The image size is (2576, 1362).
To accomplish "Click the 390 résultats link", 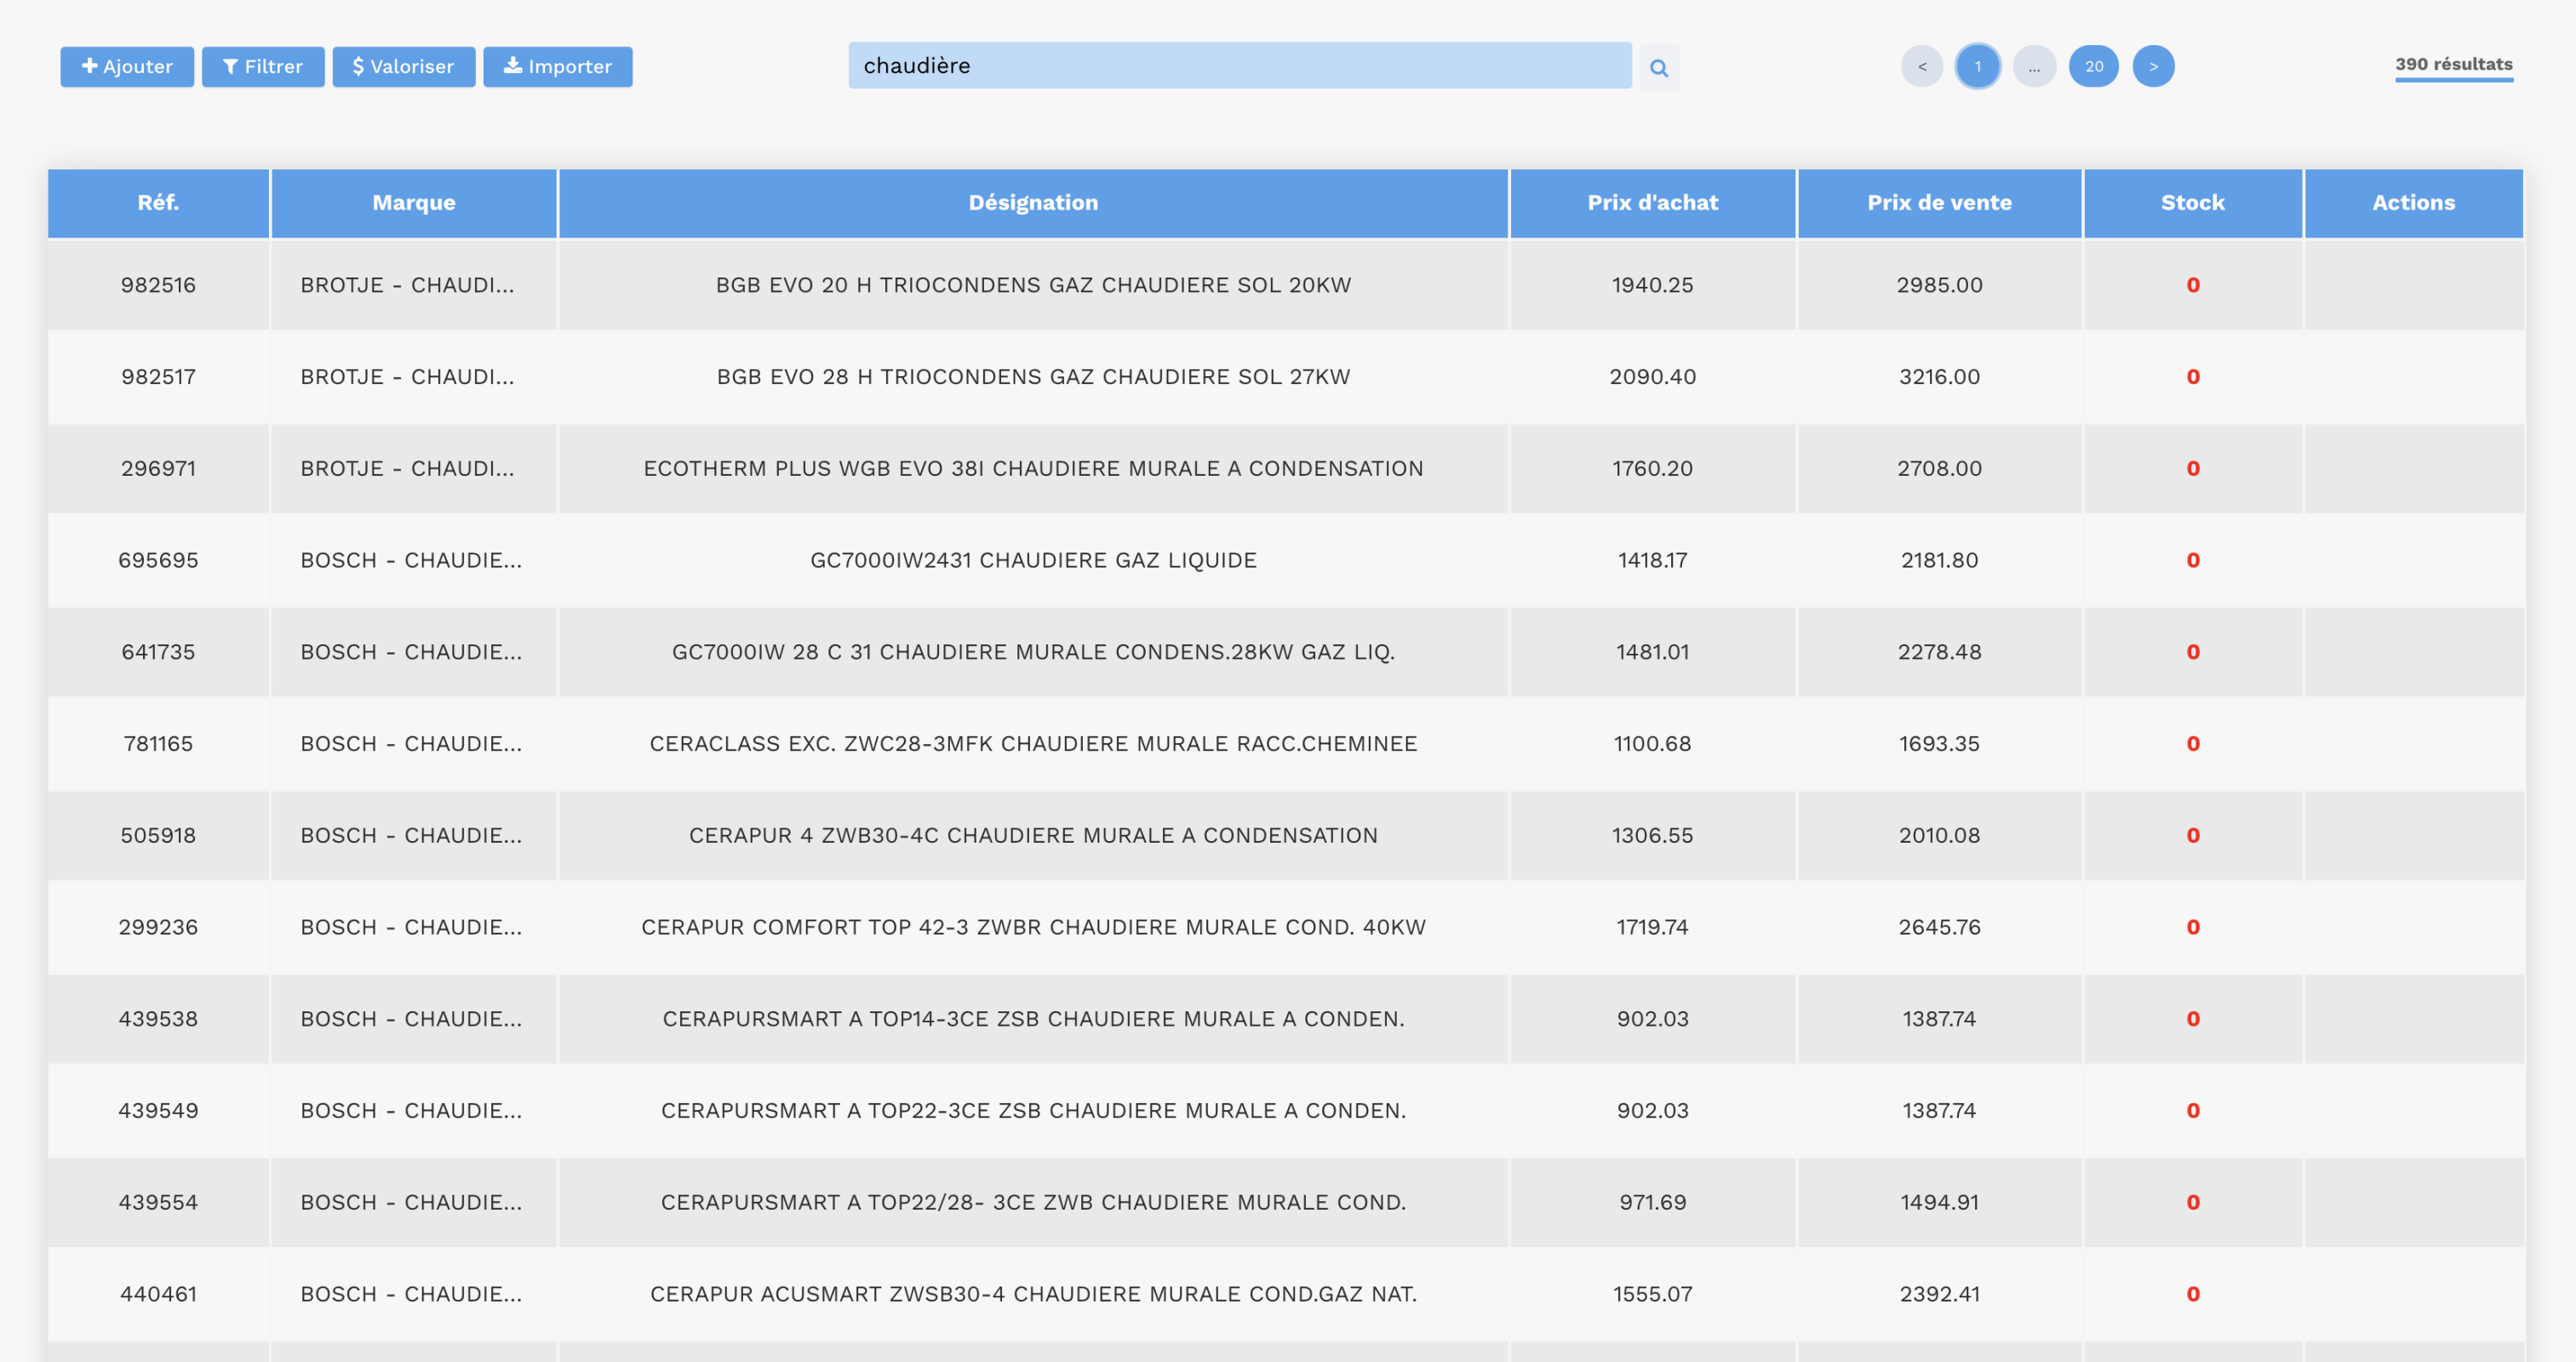I will 2454,63.
